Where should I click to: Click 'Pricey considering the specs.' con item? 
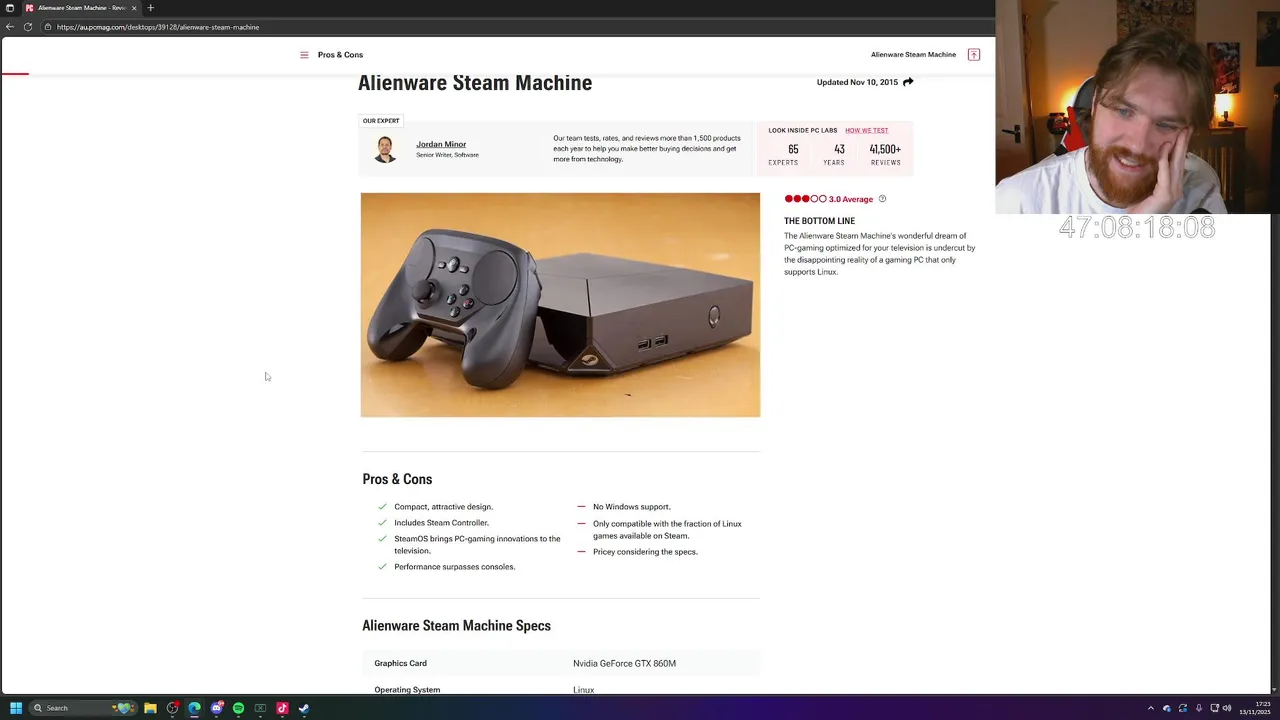645,552
